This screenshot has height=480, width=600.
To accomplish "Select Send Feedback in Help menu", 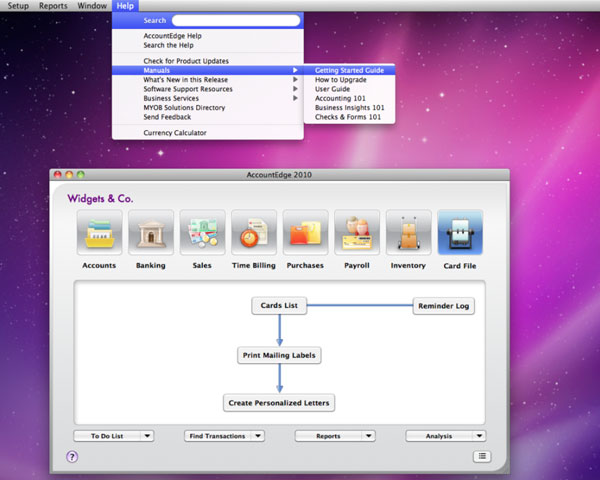I will pos(208,117).
